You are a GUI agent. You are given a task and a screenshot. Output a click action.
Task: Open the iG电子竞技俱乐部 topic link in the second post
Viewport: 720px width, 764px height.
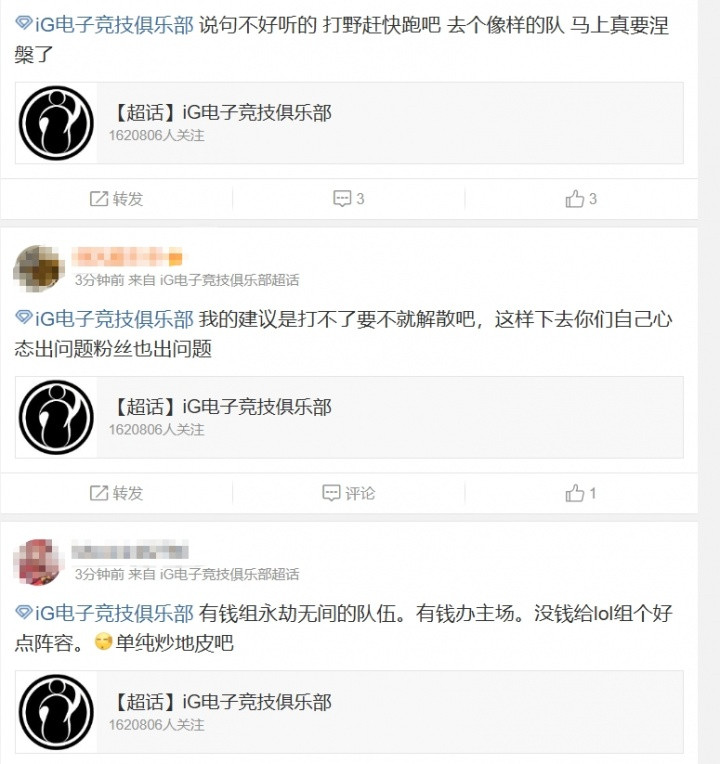[114, 319]
